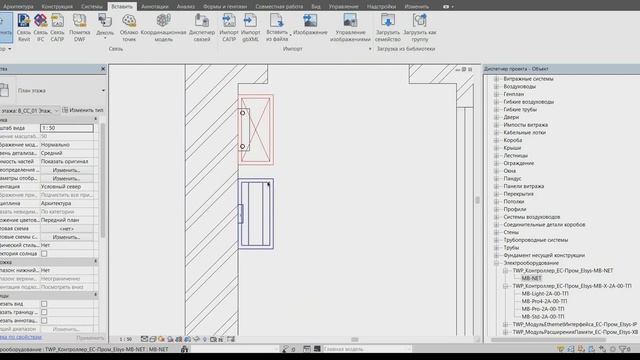This screenshot has height=360, width=640.
Task: Expand the Стены category node
Action: pyautogui.click(x=496, y=232)
